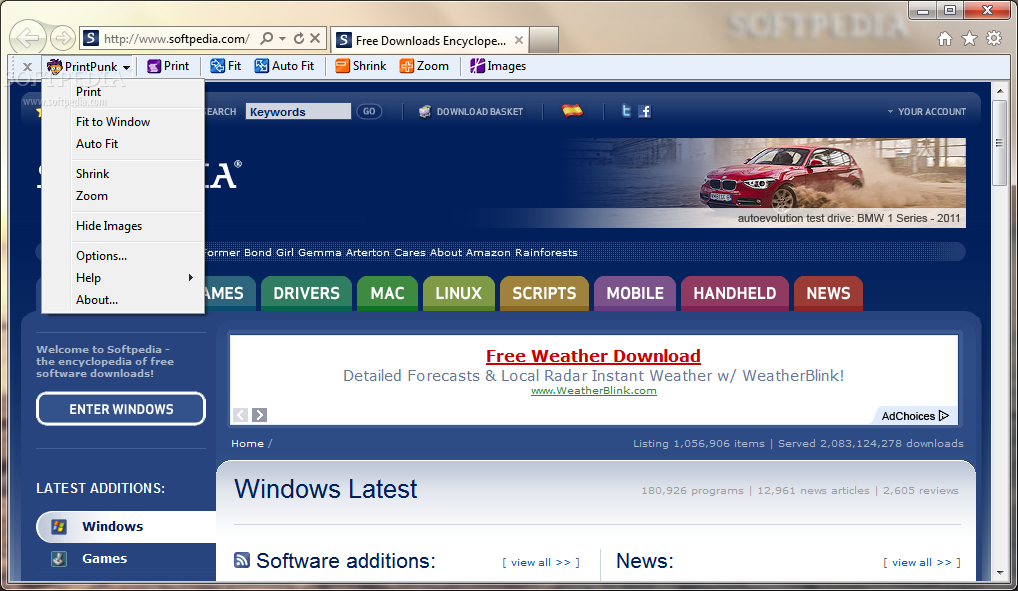Open the Linux category tab
The height and width of the screenshot is (591, 1018).
coord(459,293)
